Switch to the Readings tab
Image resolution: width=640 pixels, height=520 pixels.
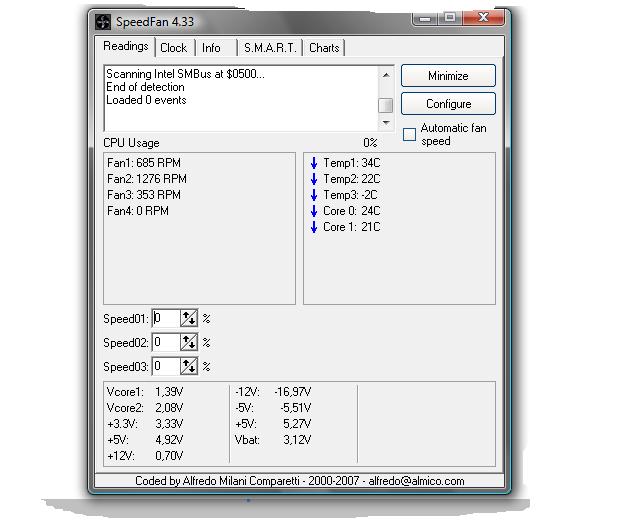(125, 47)
